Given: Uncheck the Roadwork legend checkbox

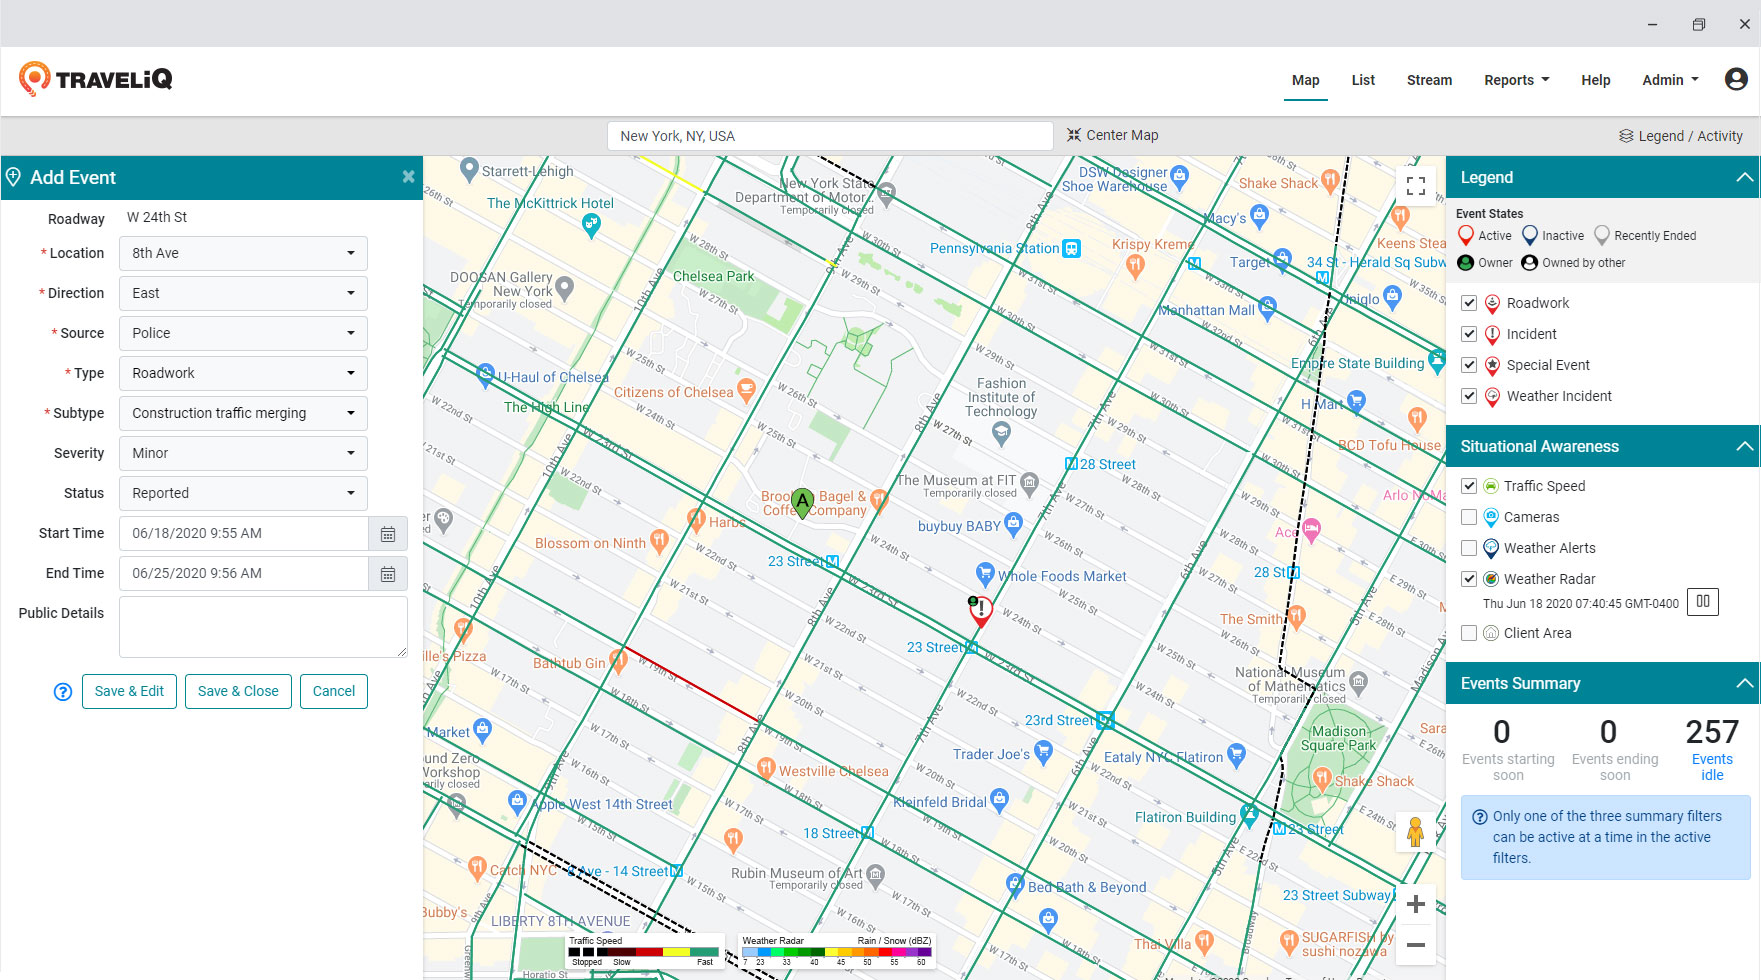Looking at the screenshot, I should point(1469,302).
